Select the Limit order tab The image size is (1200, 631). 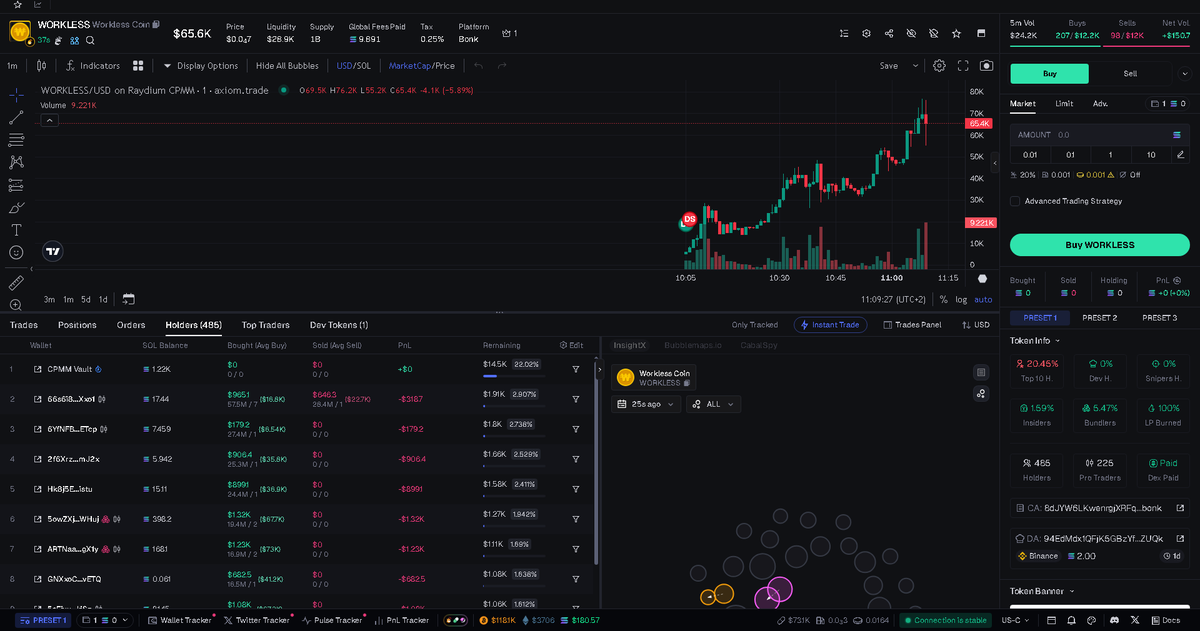1064,103
